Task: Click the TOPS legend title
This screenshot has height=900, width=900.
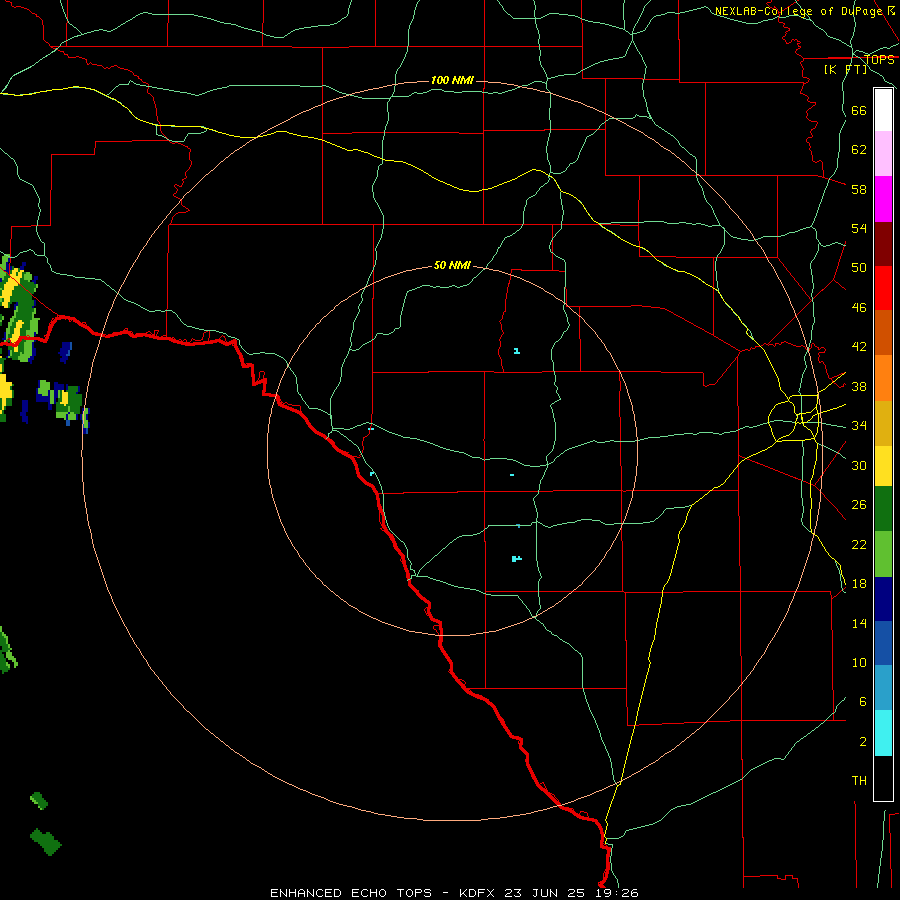Action: coord(879,60)
